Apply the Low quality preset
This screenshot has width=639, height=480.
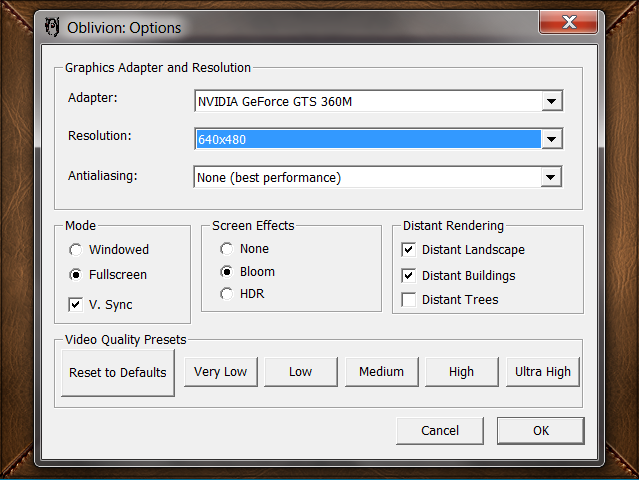[301, 372]
